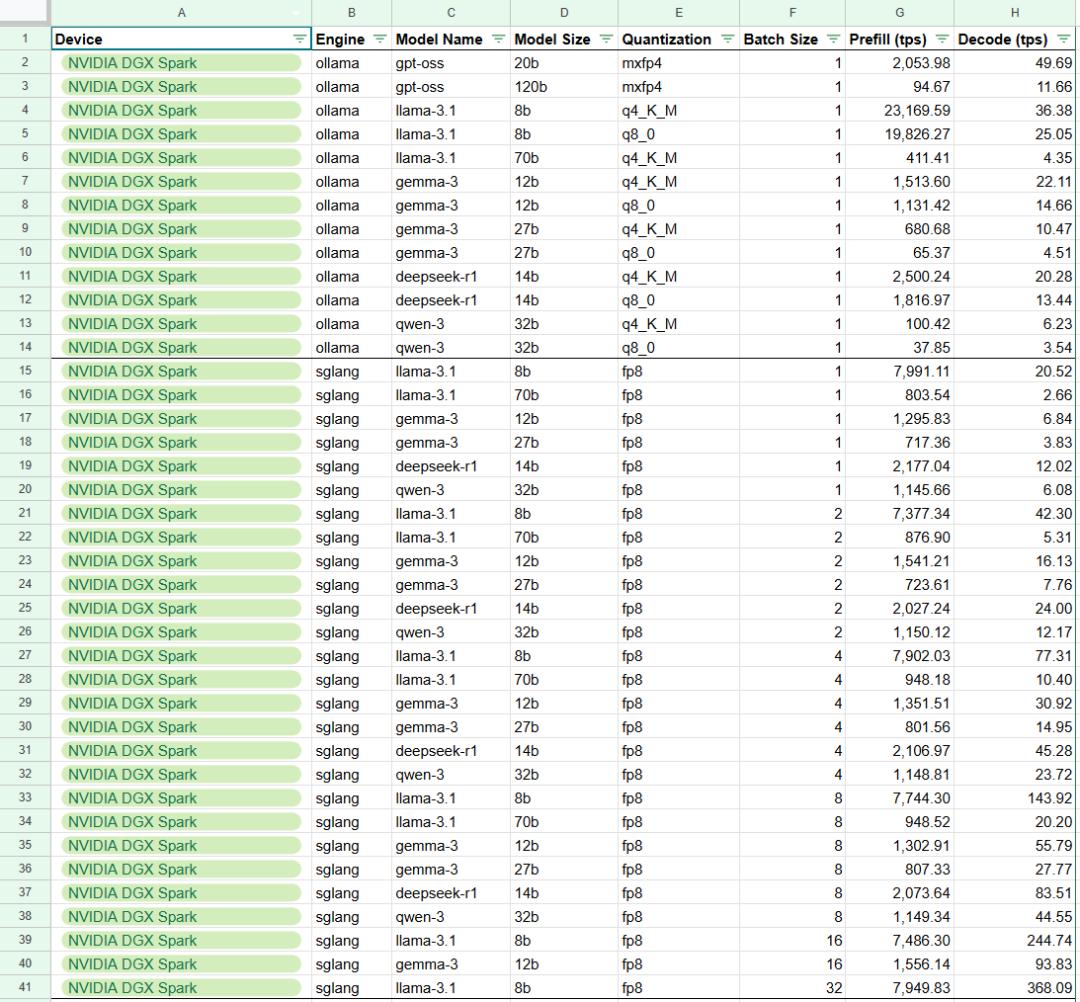Open the Model Name filter icon

[x=497, y=40]
